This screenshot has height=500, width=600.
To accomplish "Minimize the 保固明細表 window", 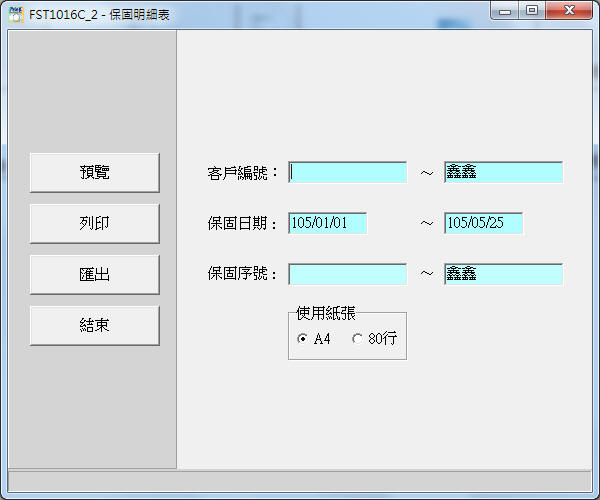I will pyautogui.click(x=505, y=11).
